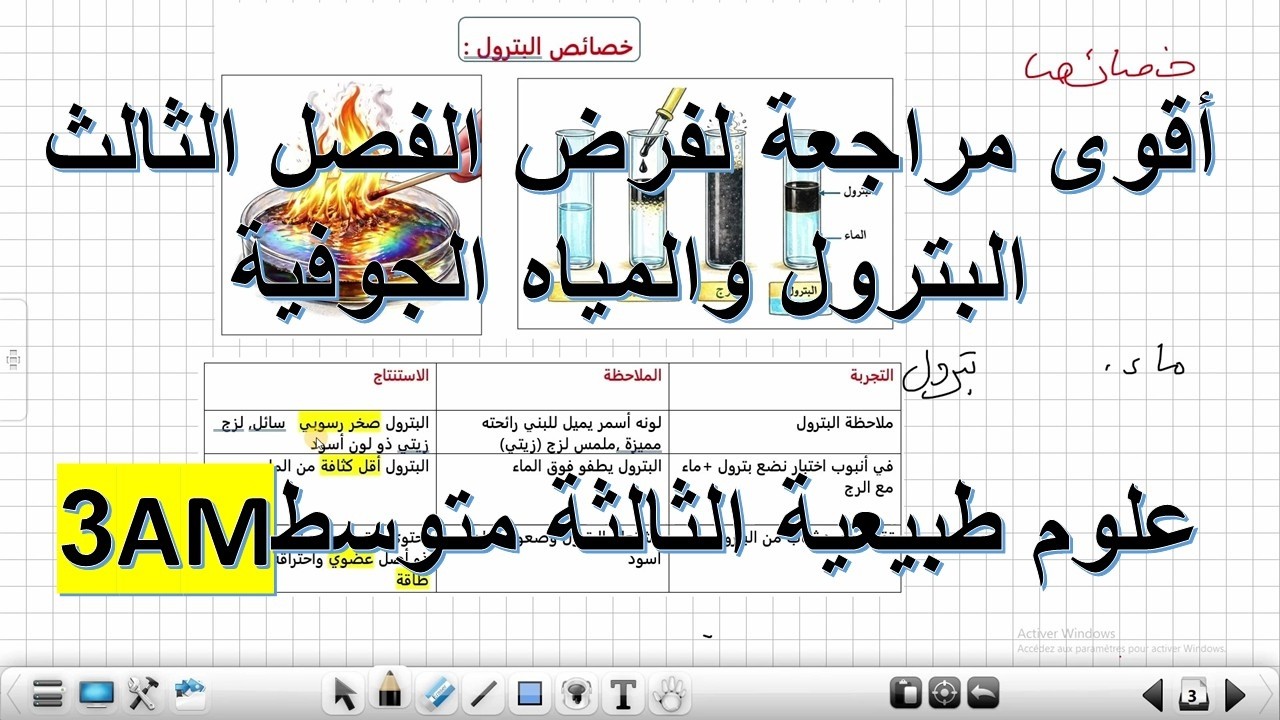Click the yellow 3AM label

coord(166,530)
